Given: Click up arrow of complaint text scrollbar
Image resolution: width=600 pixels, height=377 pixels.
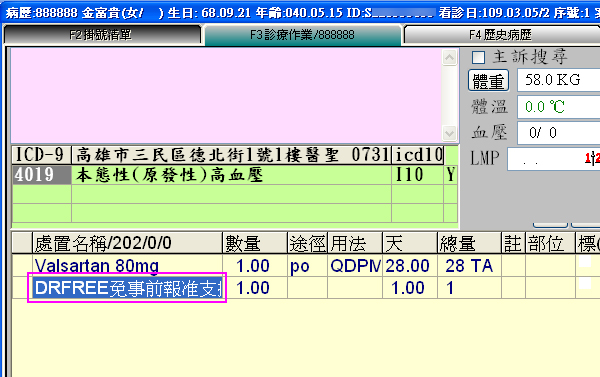Looking at the screenshot, I should pyautogui.click(x=449, y=58).
